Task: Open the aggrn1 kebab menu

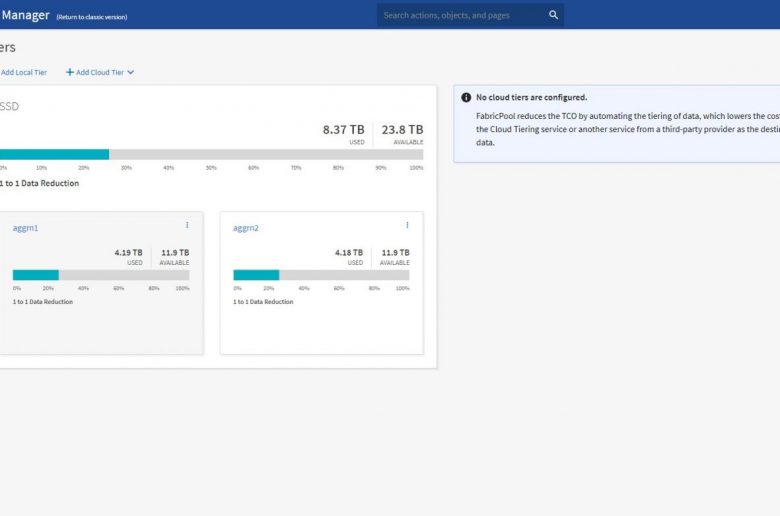Action: point(187,225)
